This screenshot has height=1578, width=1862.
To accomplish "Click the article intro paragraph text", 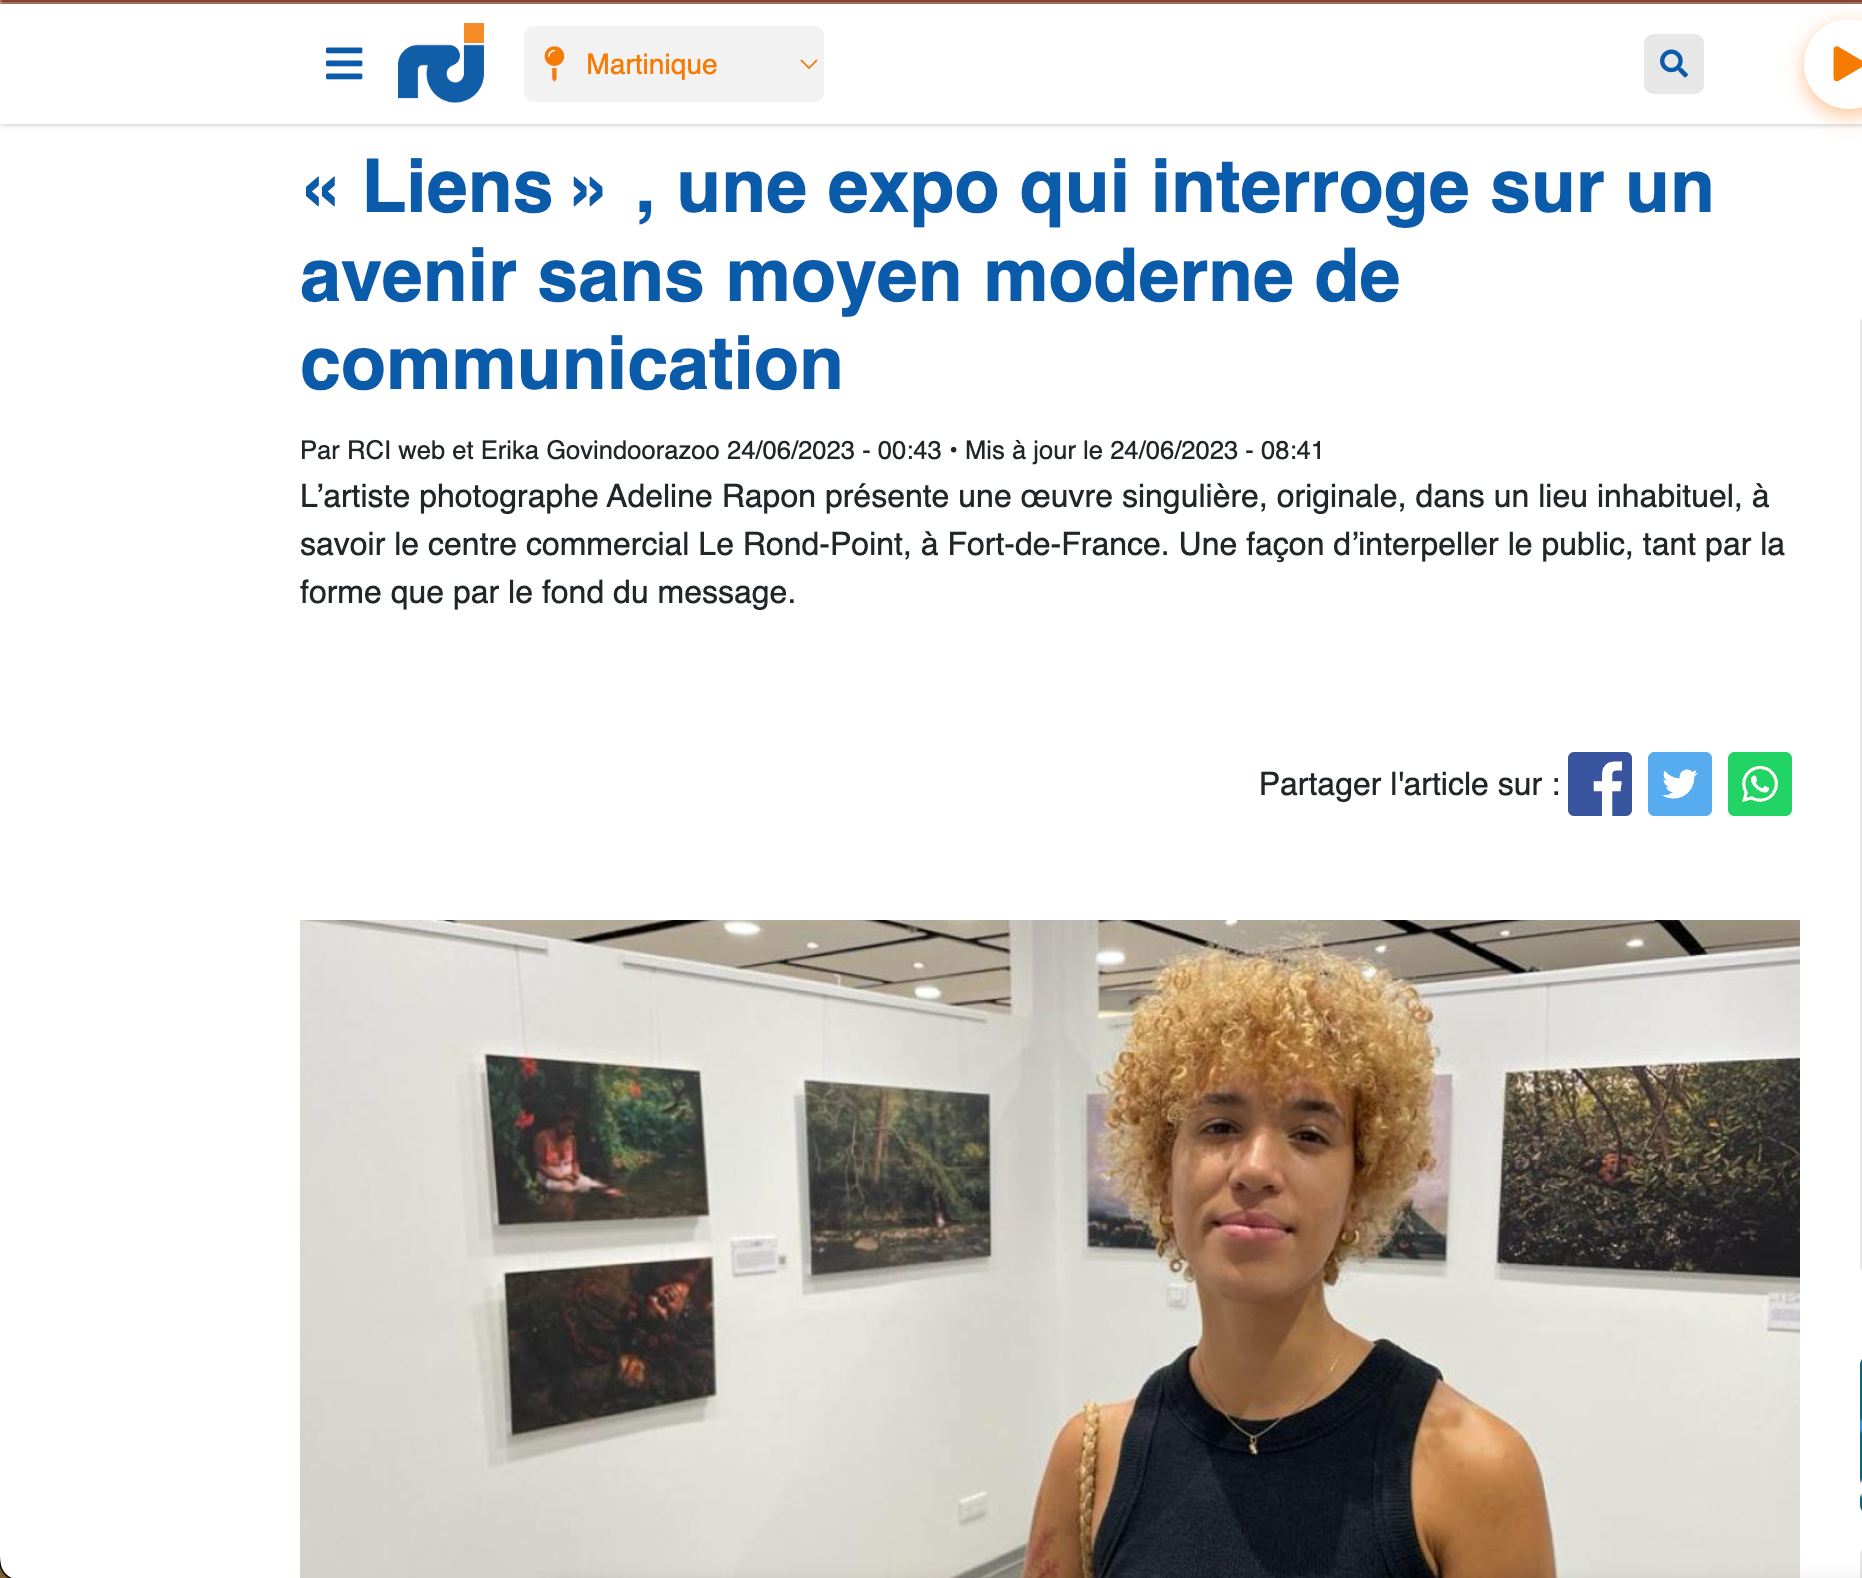I will point(1042,544).
